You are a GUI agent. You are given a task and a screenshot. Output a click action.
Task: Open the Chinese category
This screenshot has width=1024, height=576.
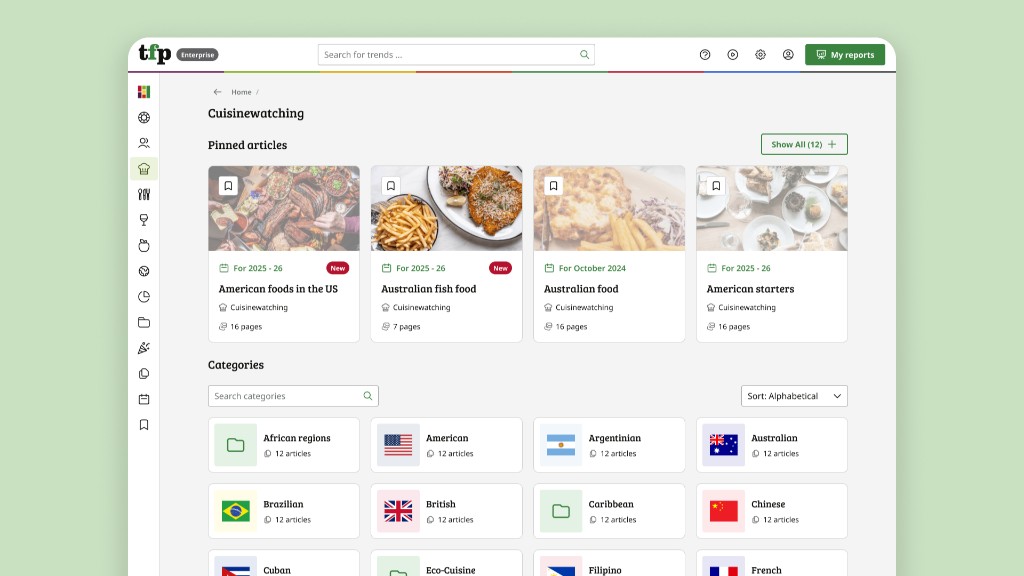(x=772, y=511)
